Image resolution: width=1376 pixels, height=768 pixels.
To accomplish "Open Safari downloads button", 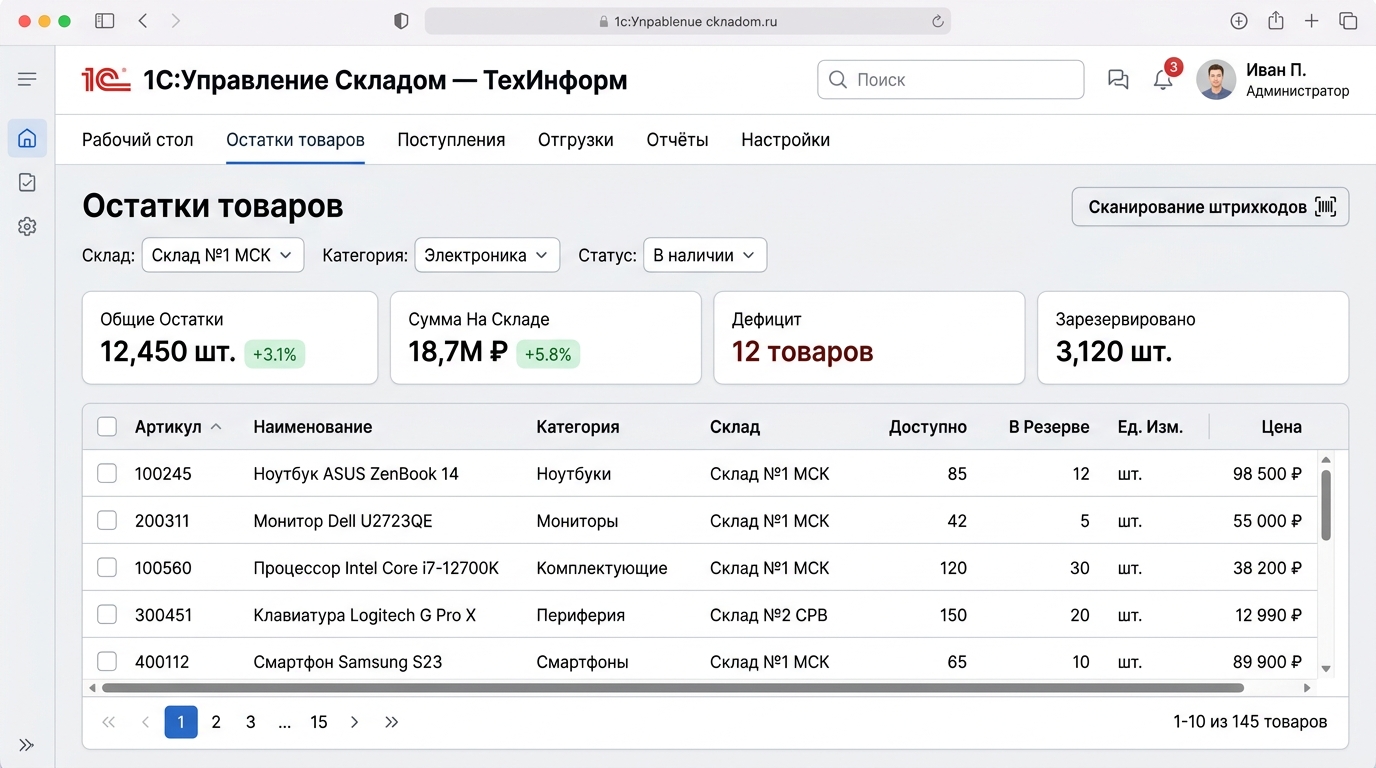I will pyautogui.click(x=1239, y=21).
